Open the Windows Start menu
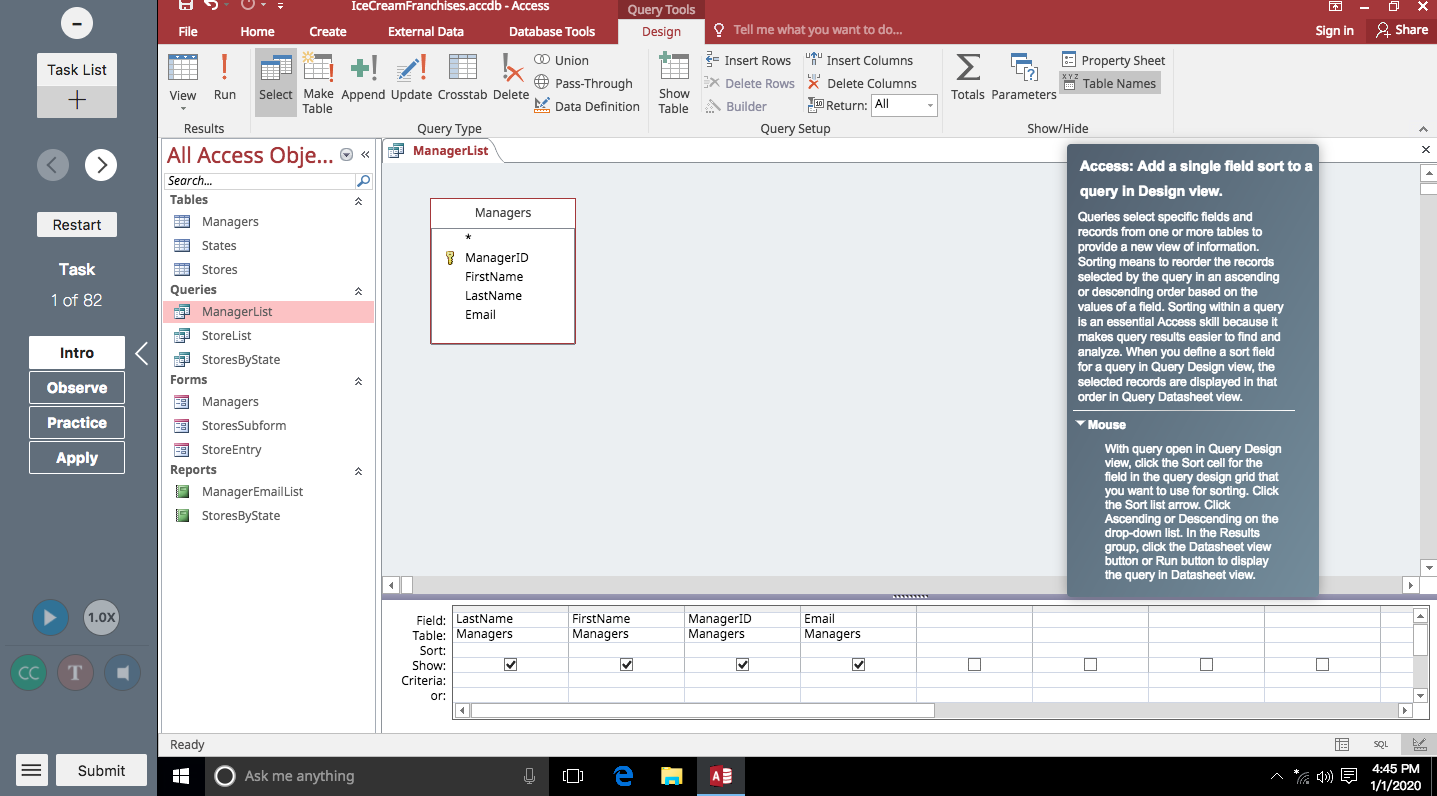 coord(181,775)
